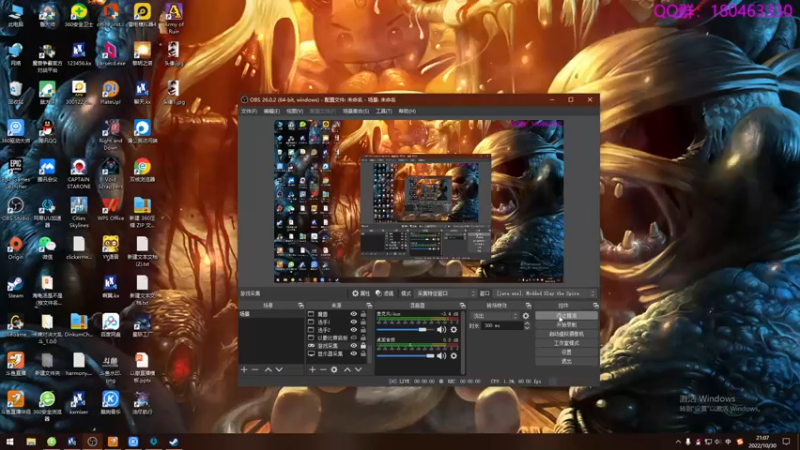This screenshot has height=450, width=800.
Task: Undock the Controls panel icon
Action: (595, 305)
